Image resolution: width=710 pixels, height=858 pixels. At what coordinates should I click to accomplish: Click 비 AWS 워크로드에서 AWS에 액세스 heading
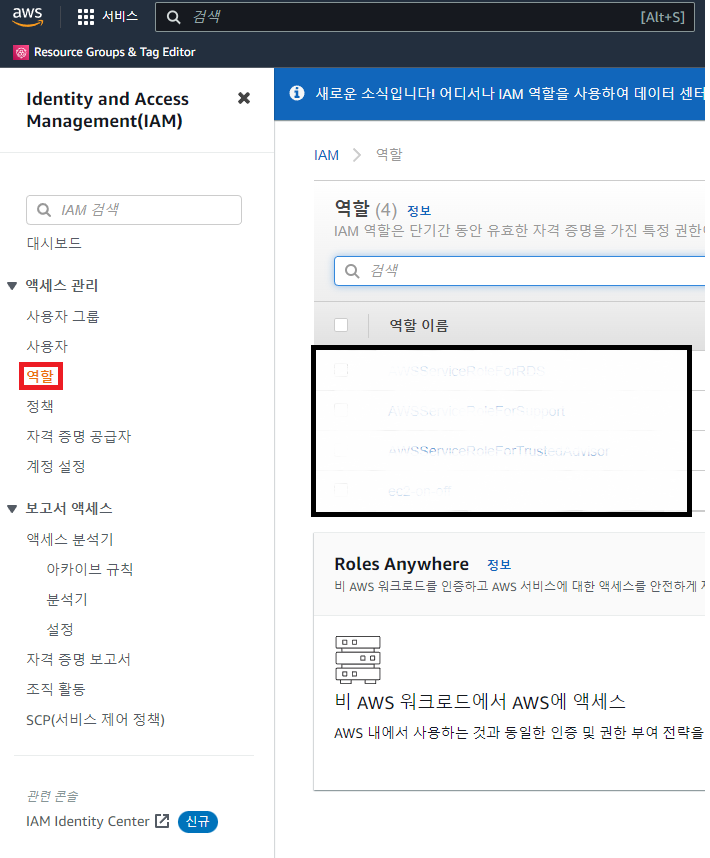pos(480,702)
